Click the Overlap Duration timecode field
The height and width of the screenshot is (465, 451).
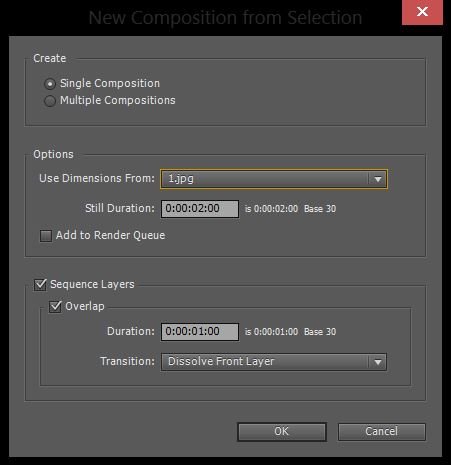tap(200, 332)
